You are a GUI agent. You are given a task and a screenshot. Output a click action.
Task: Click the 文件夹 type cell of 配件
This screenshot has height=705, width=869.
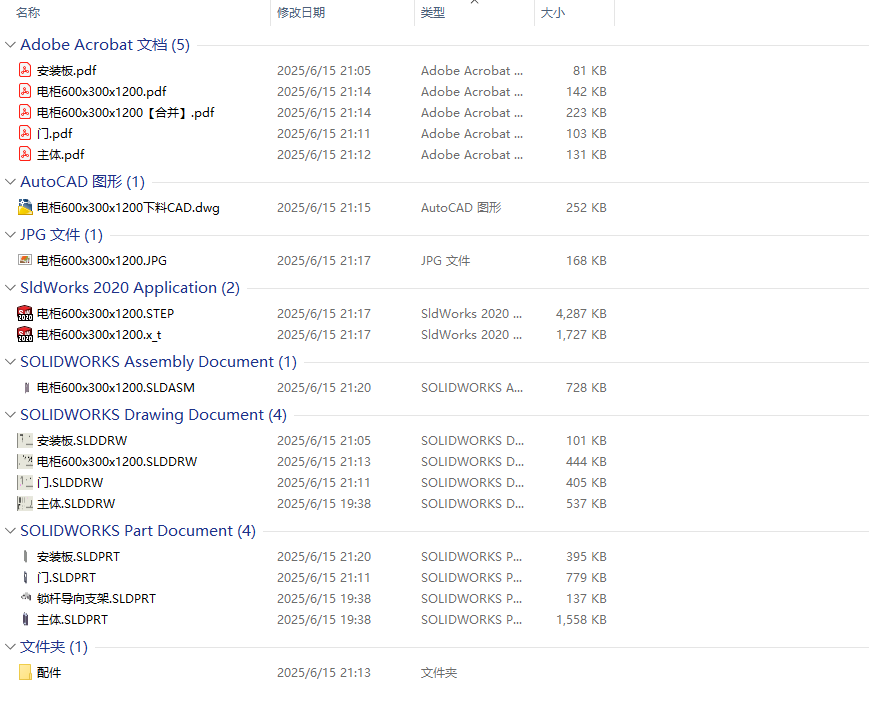point(438,672)
